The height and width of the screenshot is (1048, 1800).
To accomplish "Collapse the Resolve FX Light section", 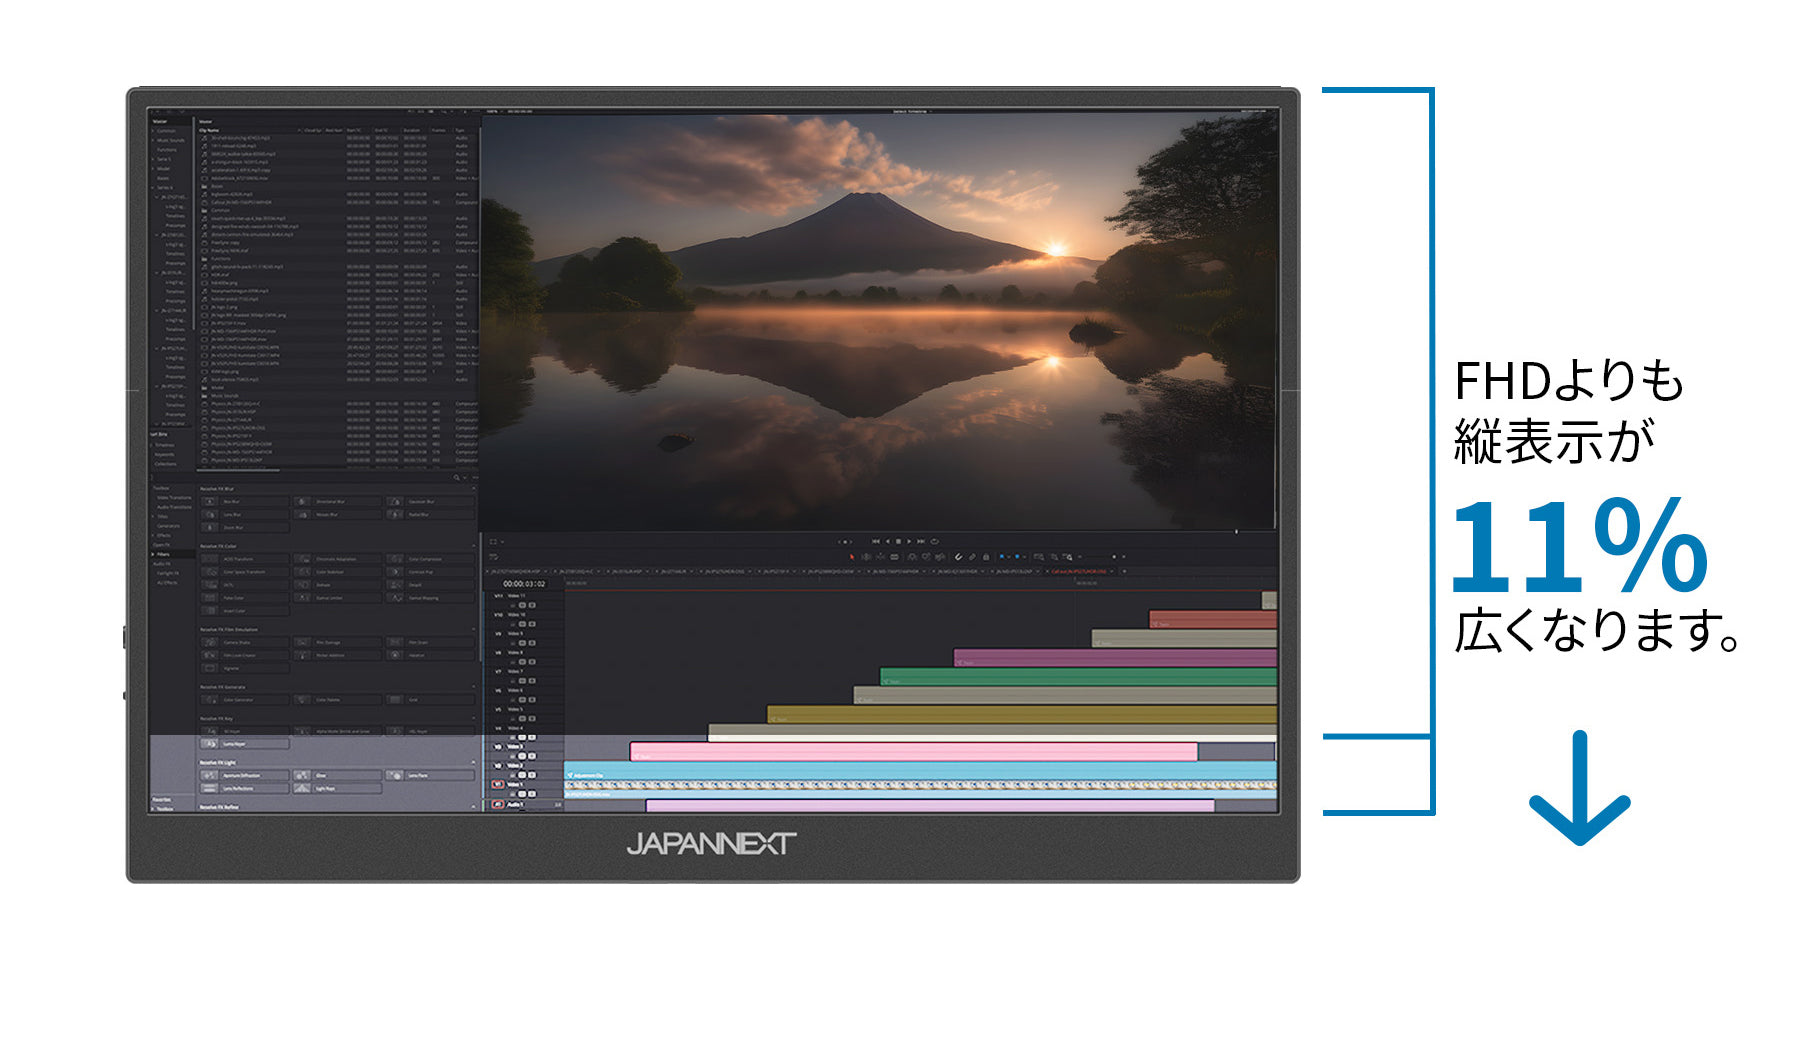I will point(473,763).
